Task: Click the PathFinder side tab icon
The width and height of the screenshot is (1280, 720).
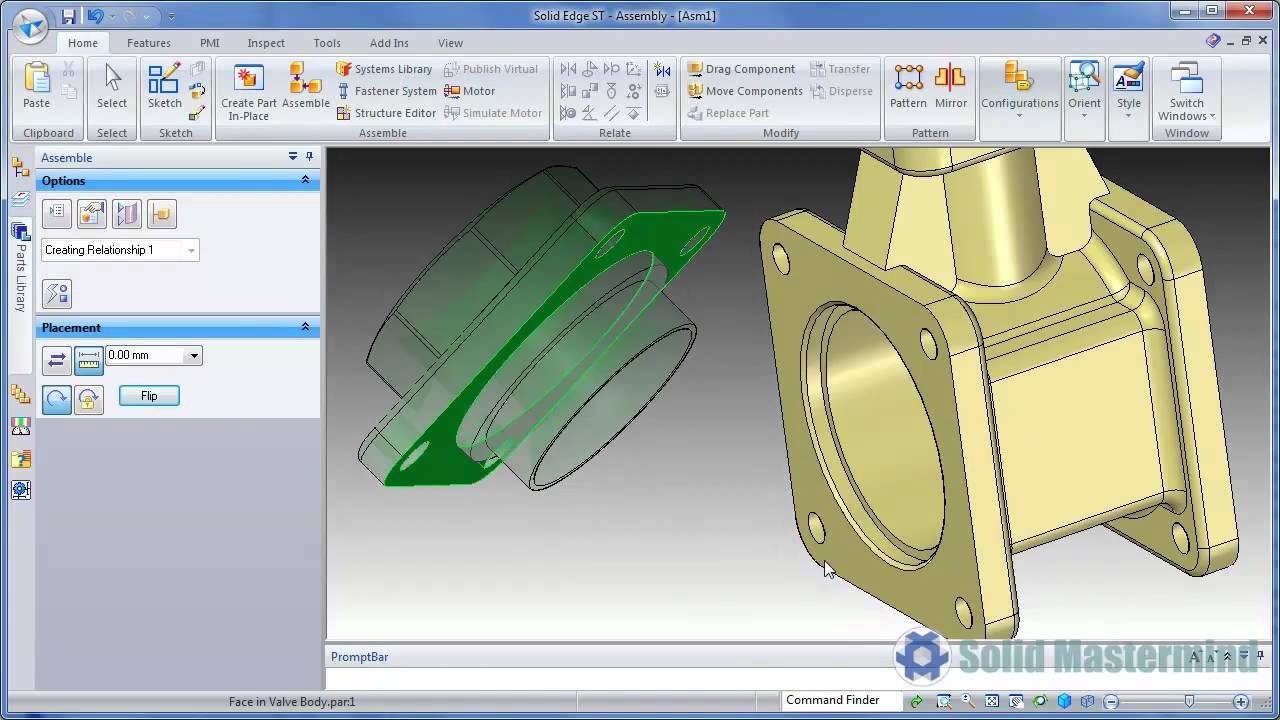Action: (20, 167)
